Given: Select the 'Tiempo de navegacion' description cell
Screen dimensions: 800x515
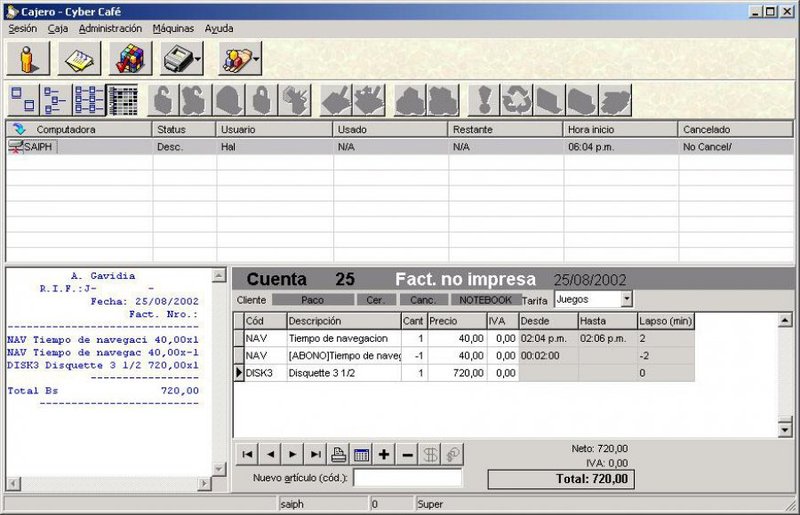Looking at the screenshot, I should [344, 338].
